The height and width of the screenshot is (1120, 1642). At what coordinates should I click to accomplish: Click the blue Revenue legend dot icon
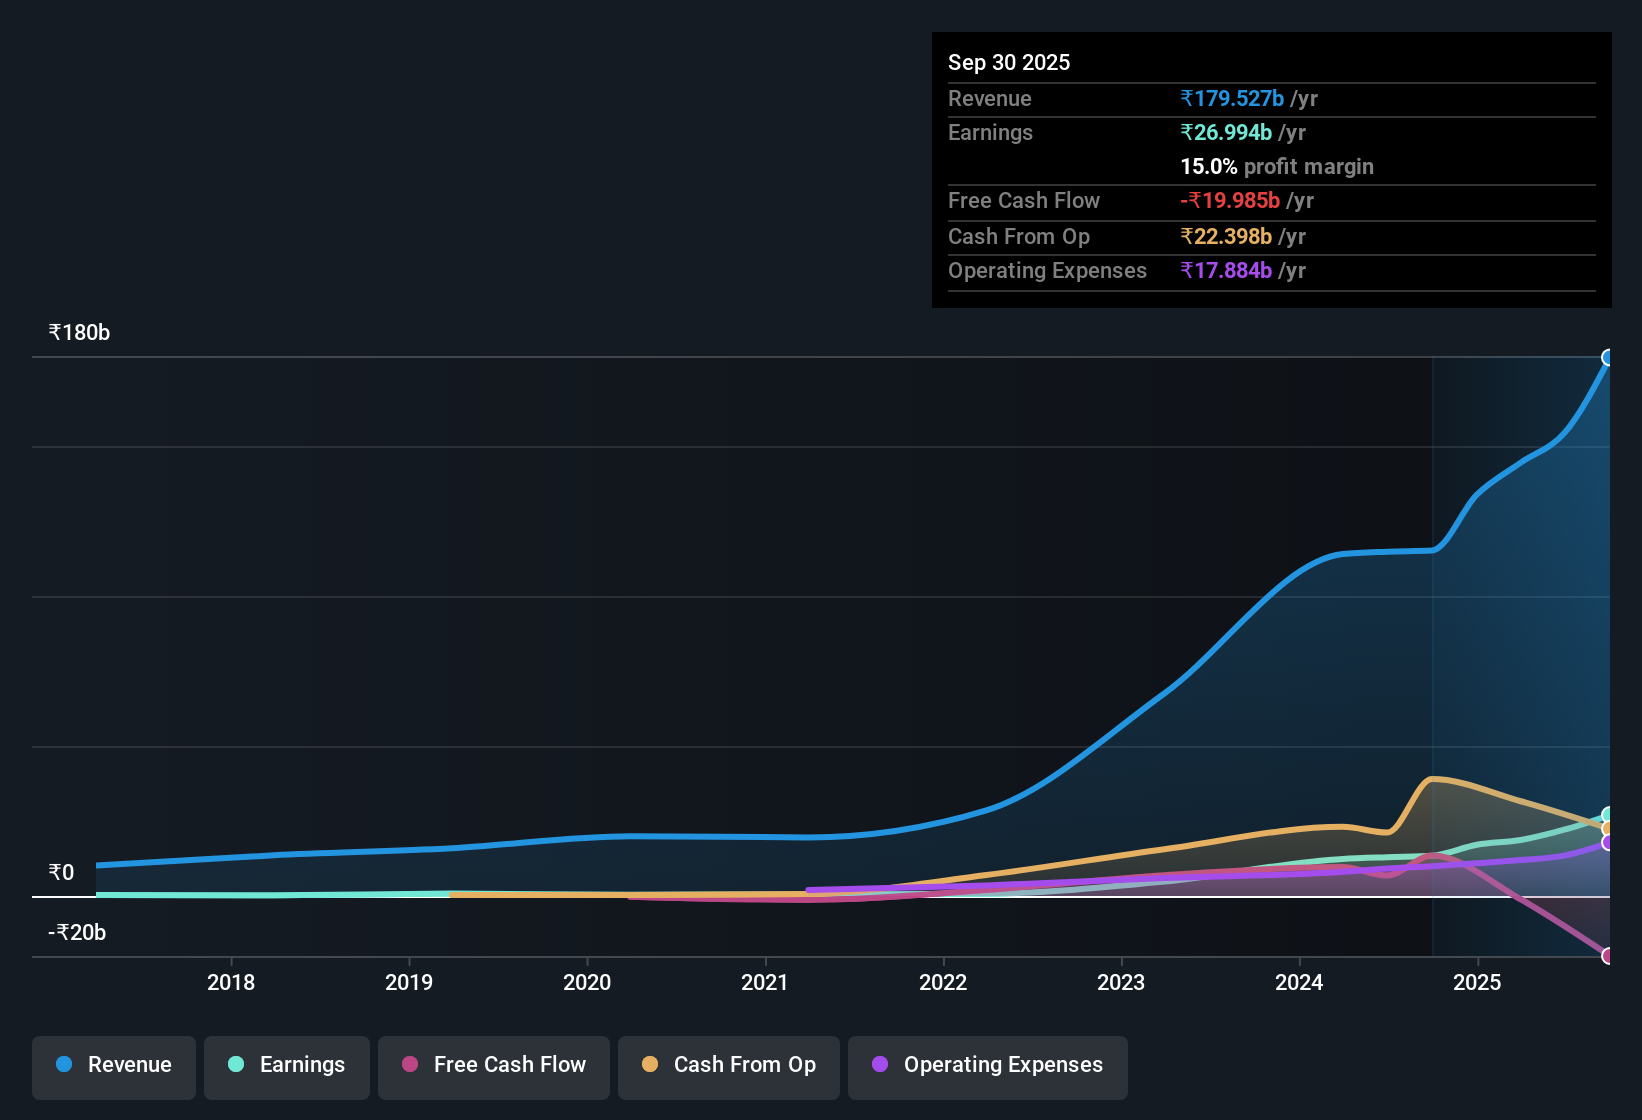click(x=63, y=1065)
